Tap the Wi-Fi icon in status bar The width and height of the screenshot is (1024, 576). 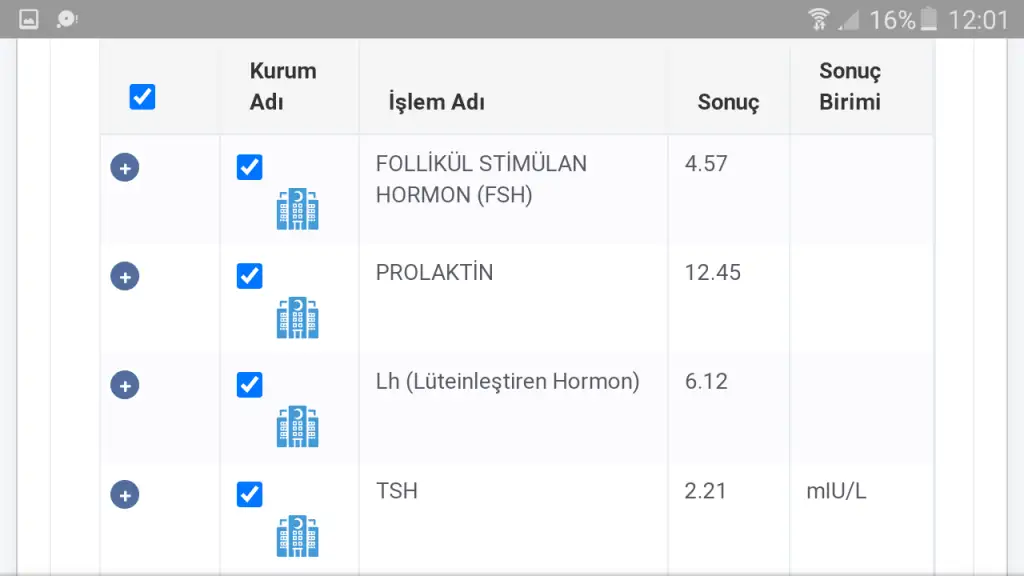click(x=818, y=19)
